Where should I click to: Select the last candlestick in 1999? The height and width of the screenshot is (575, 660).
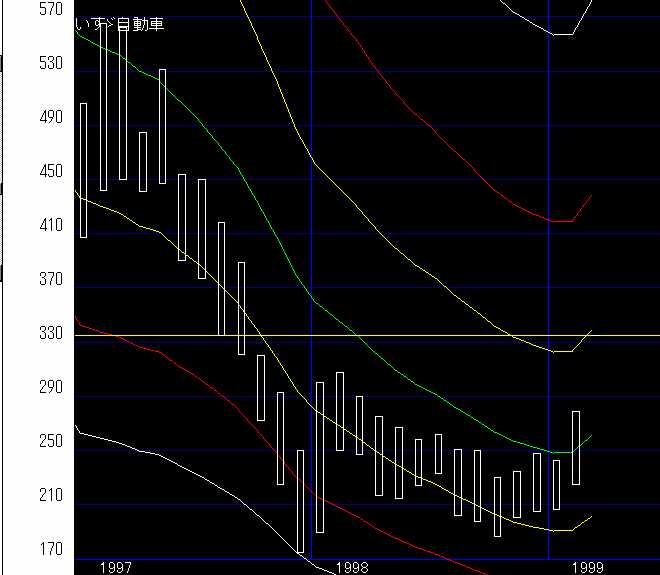(x=576, y=447)
